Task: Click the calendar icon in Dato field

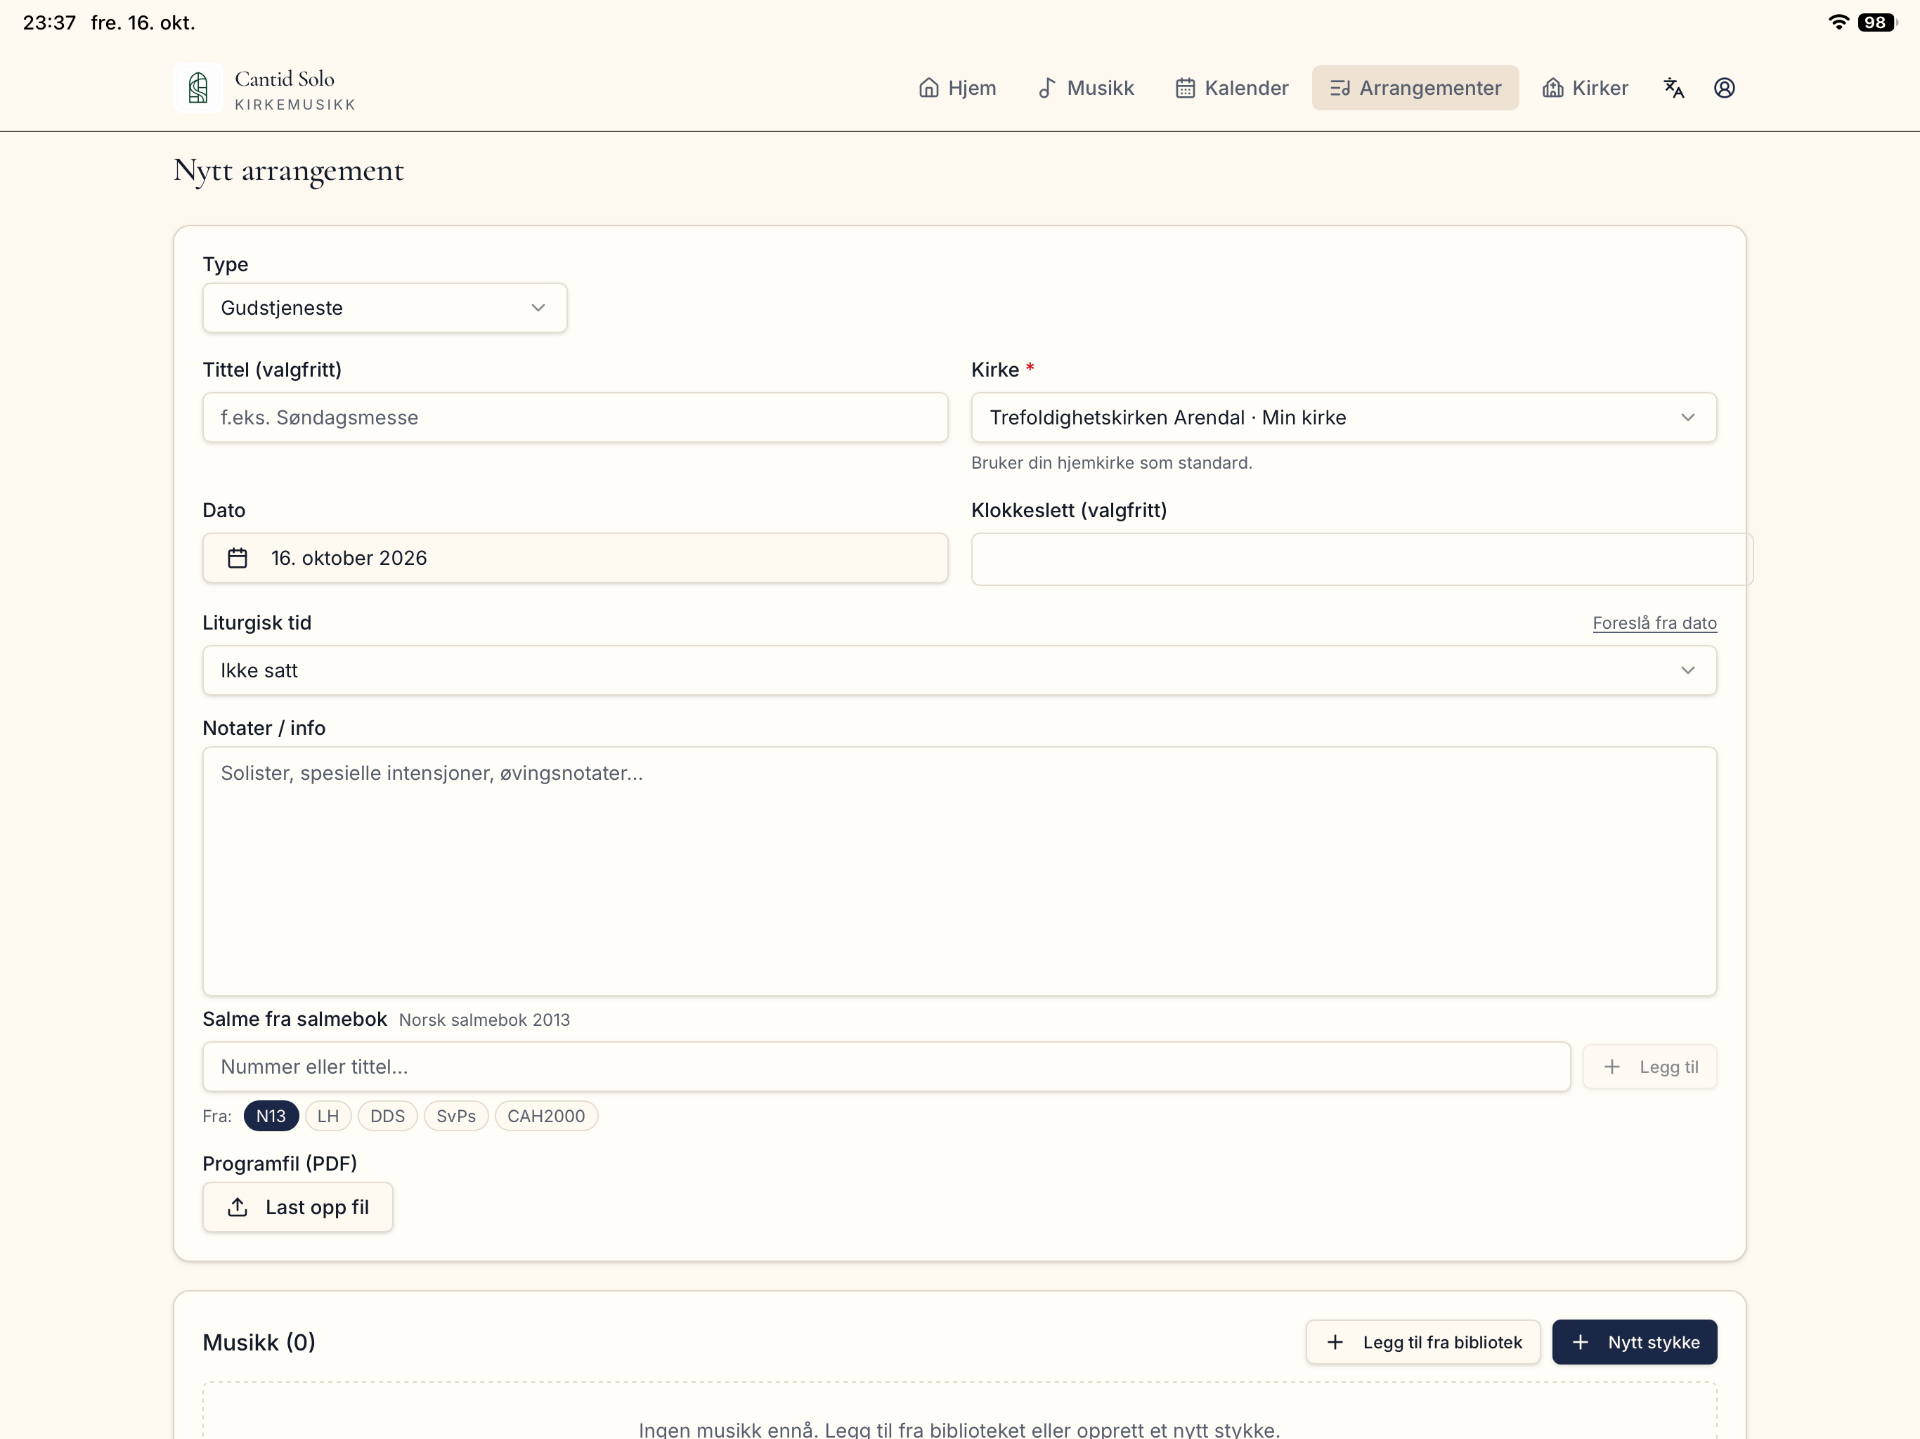Action: click(237, 558)
